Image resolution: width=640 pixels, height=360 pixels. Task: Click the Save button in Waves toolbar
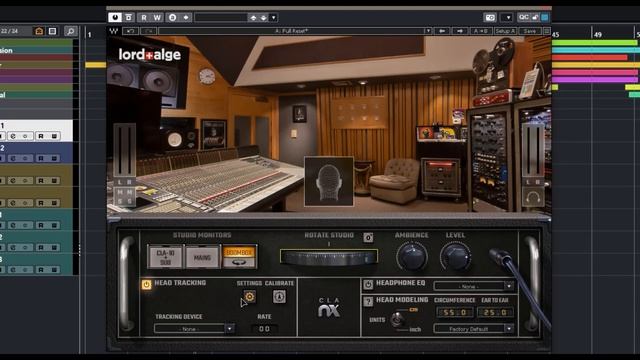(530, 31)
